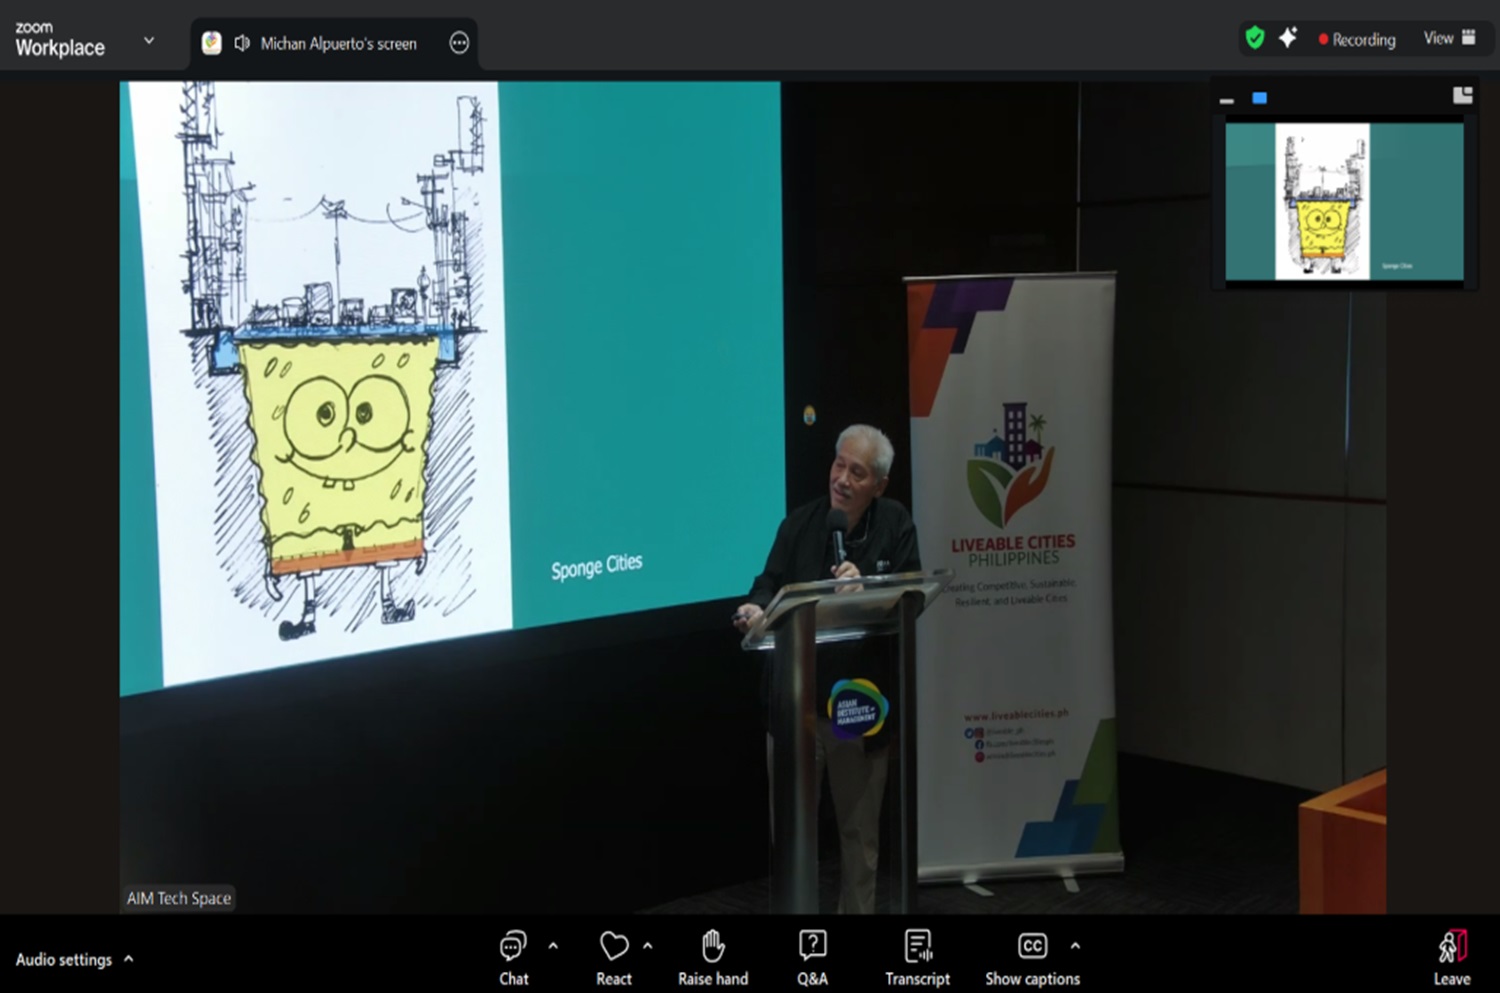Leave the meeting
The width and height of the screenshot is (1500, 993).
tap(1451, 957)
